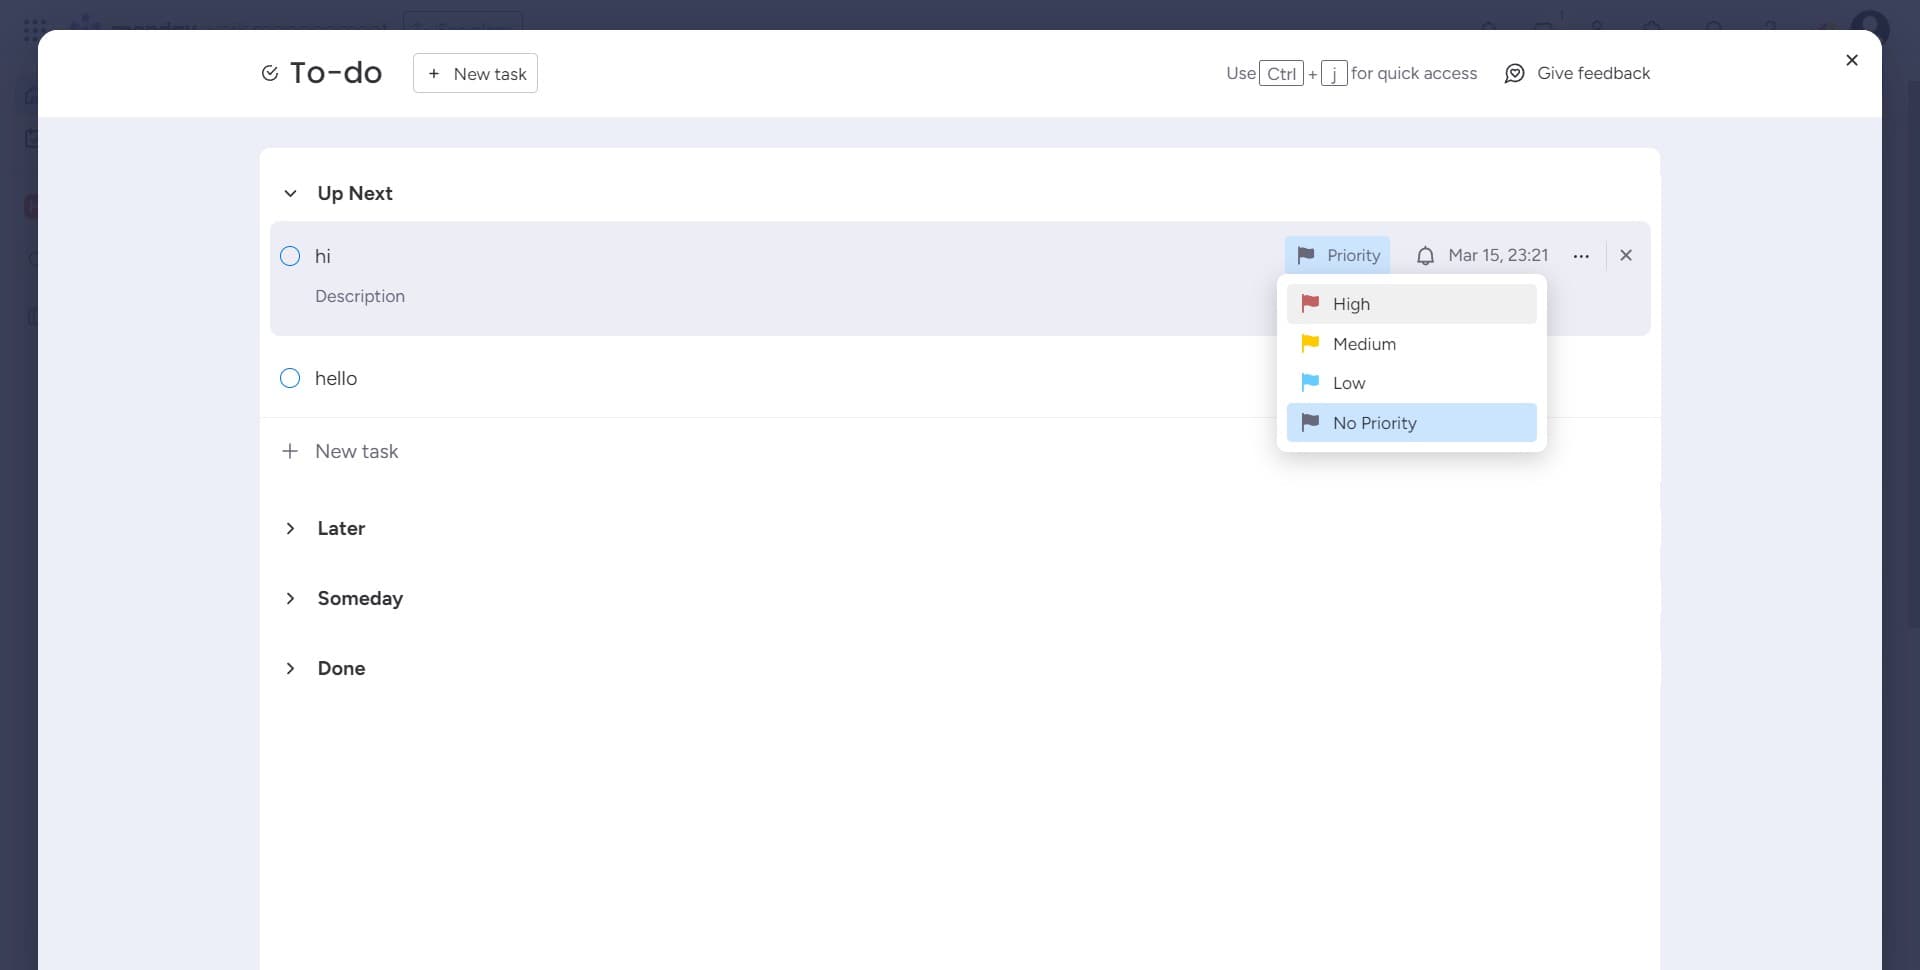Expand the Done section
This screenshot has height=970, width=1920.
click(290, 668)
